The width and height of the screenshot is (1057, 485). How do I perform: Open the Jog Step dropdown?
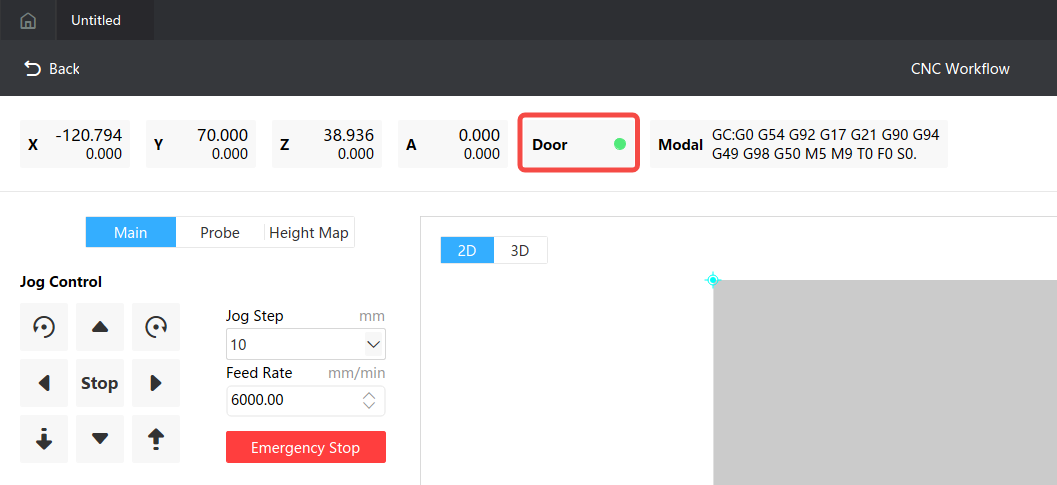pyautogui.click(x=373, y=344)
